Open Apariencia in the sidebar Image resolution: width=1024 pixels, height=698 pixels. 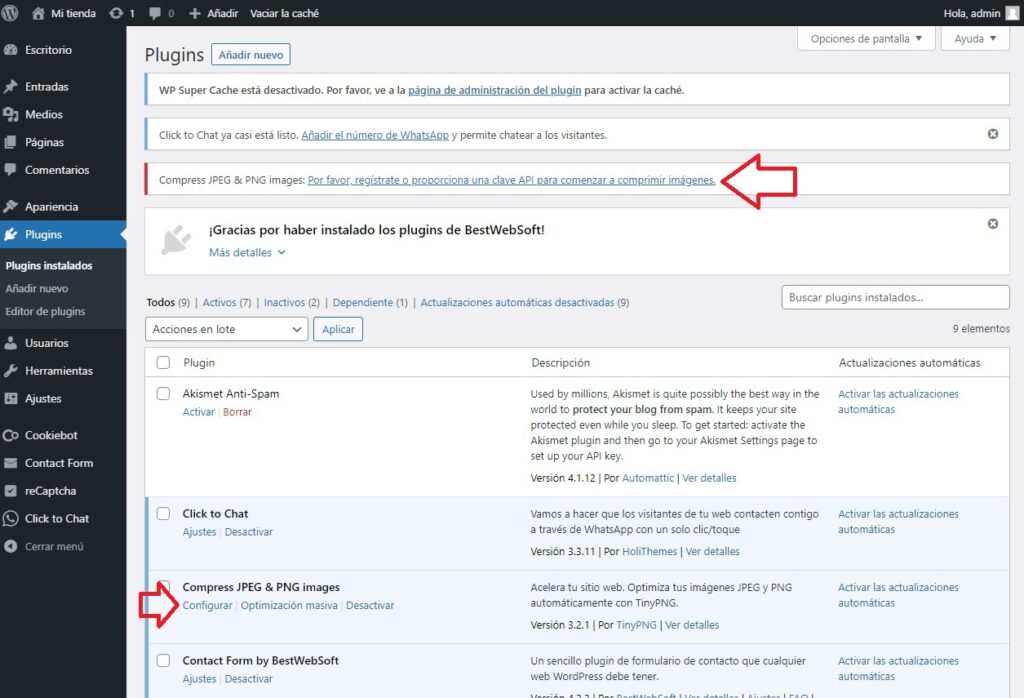(x=51, y=206)
